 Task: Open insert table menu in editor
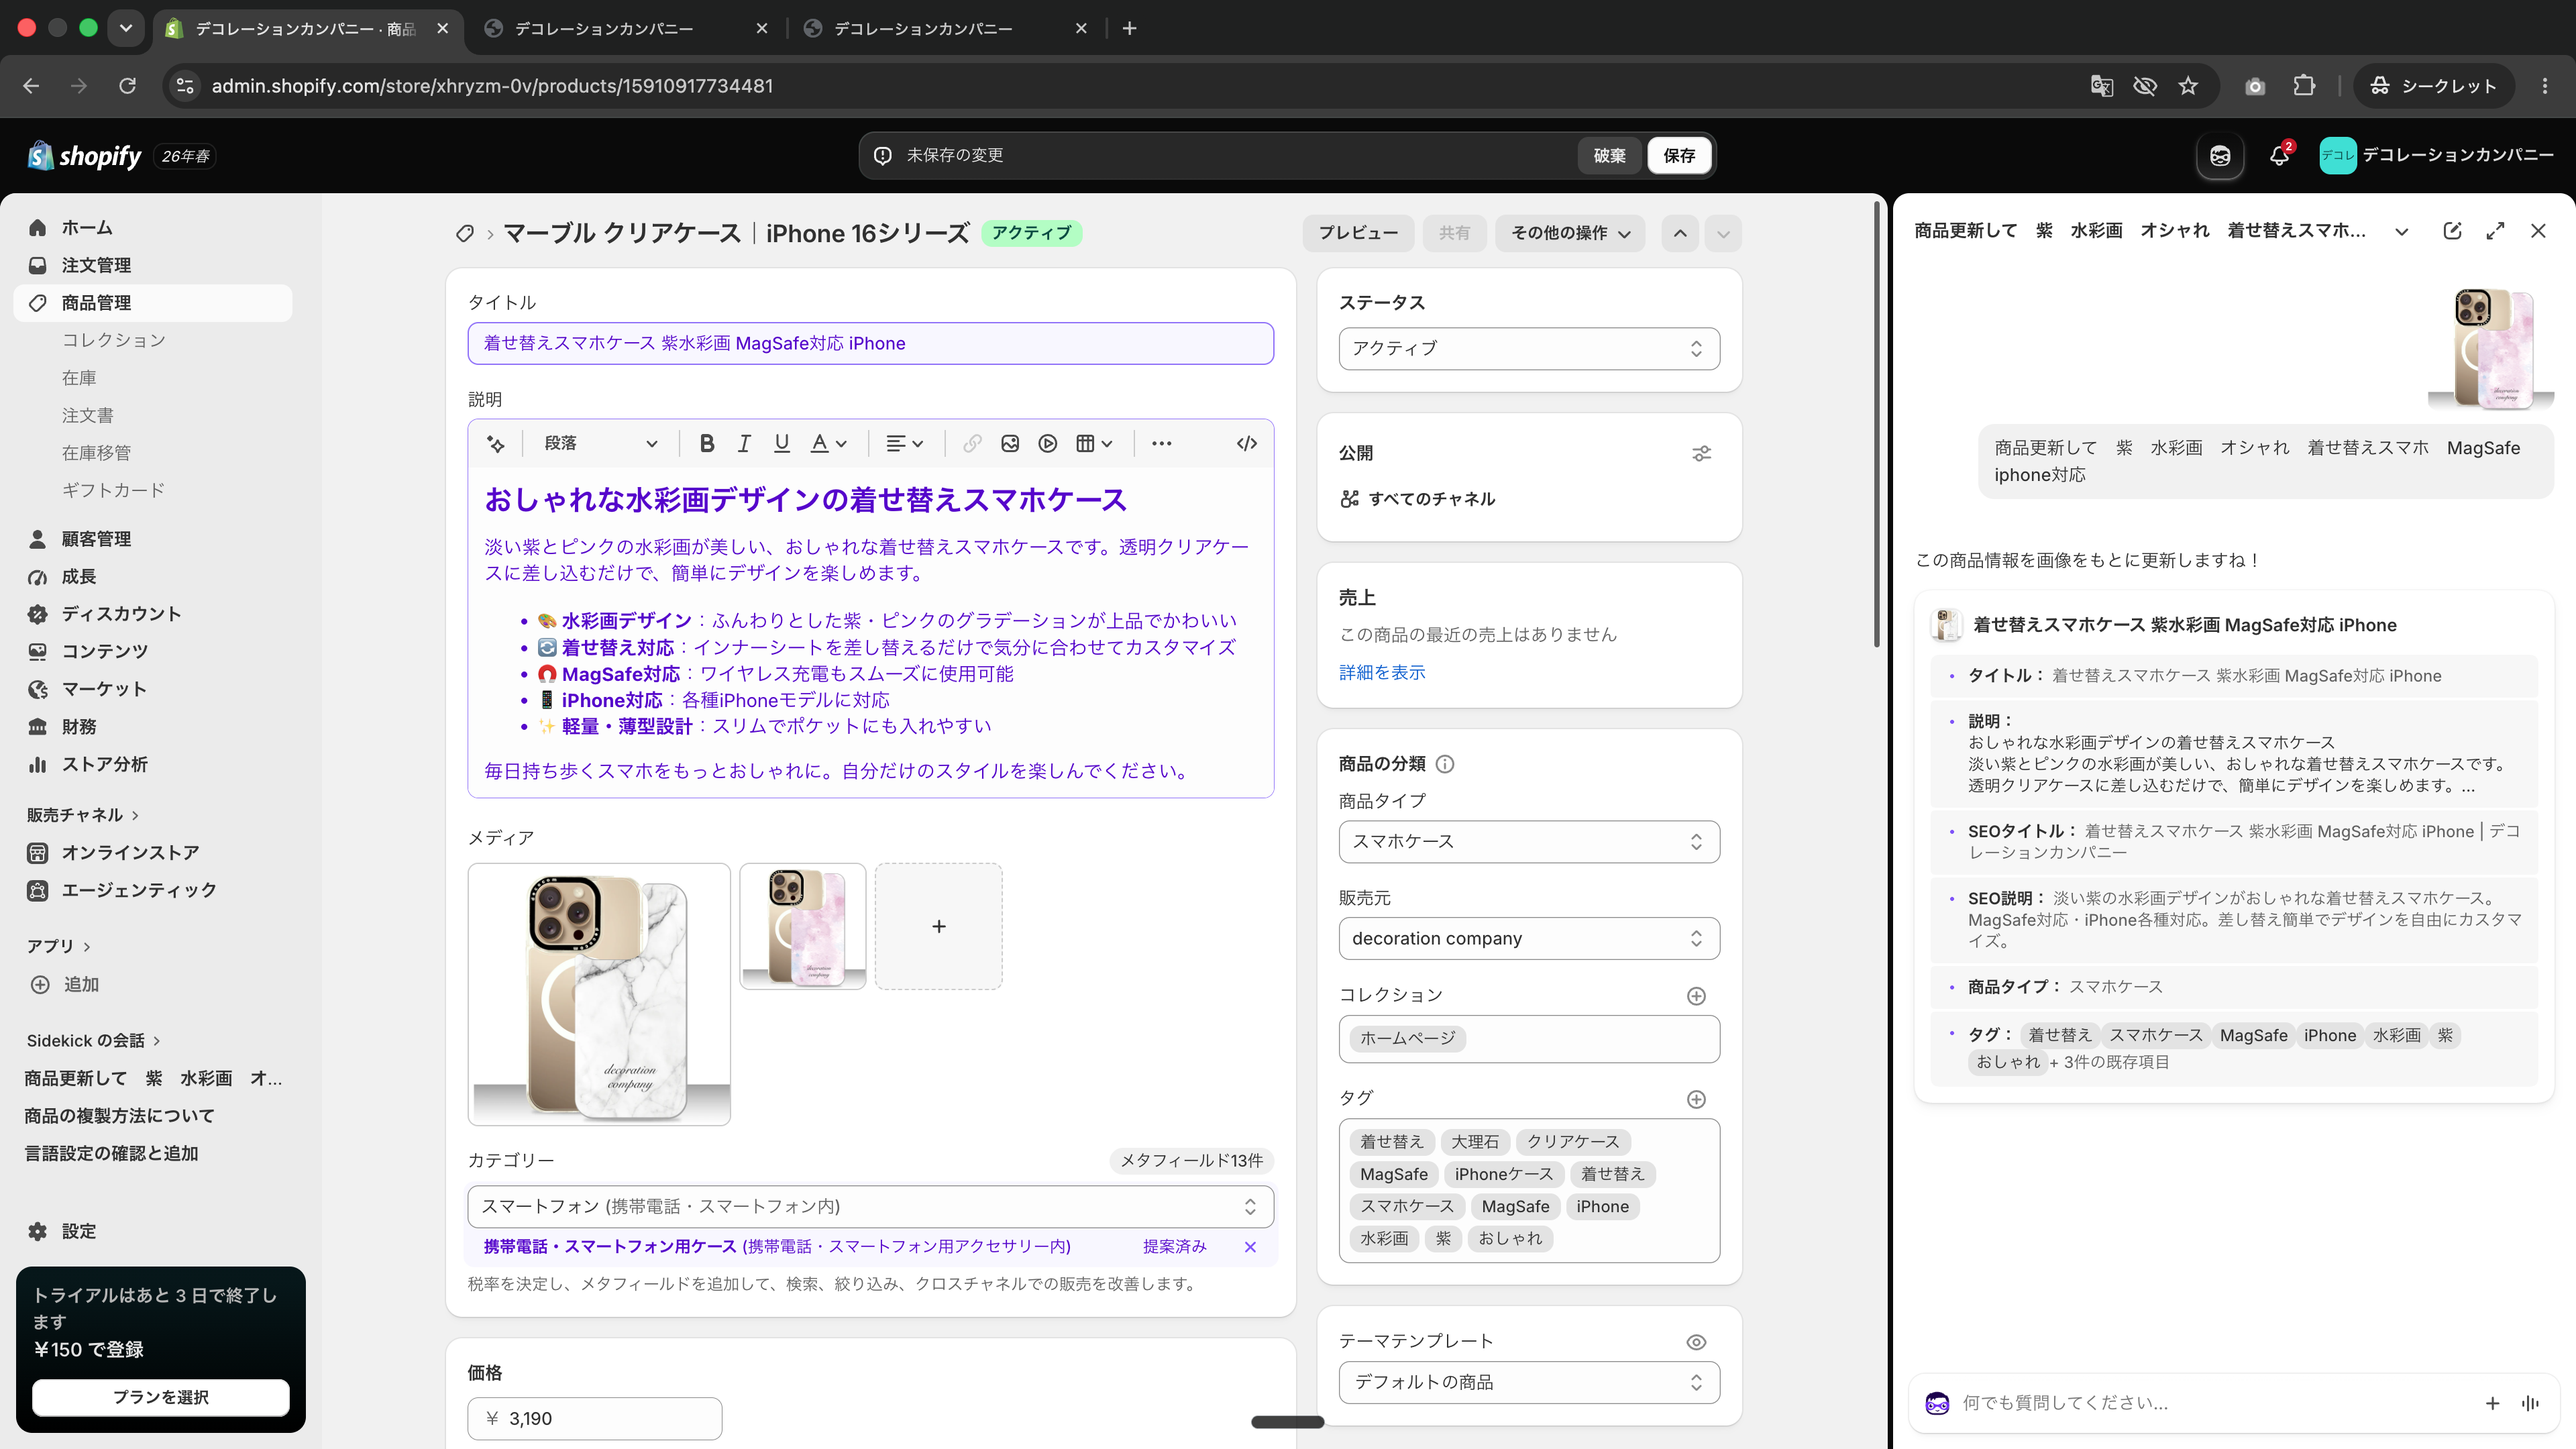tap(1094, 443)
